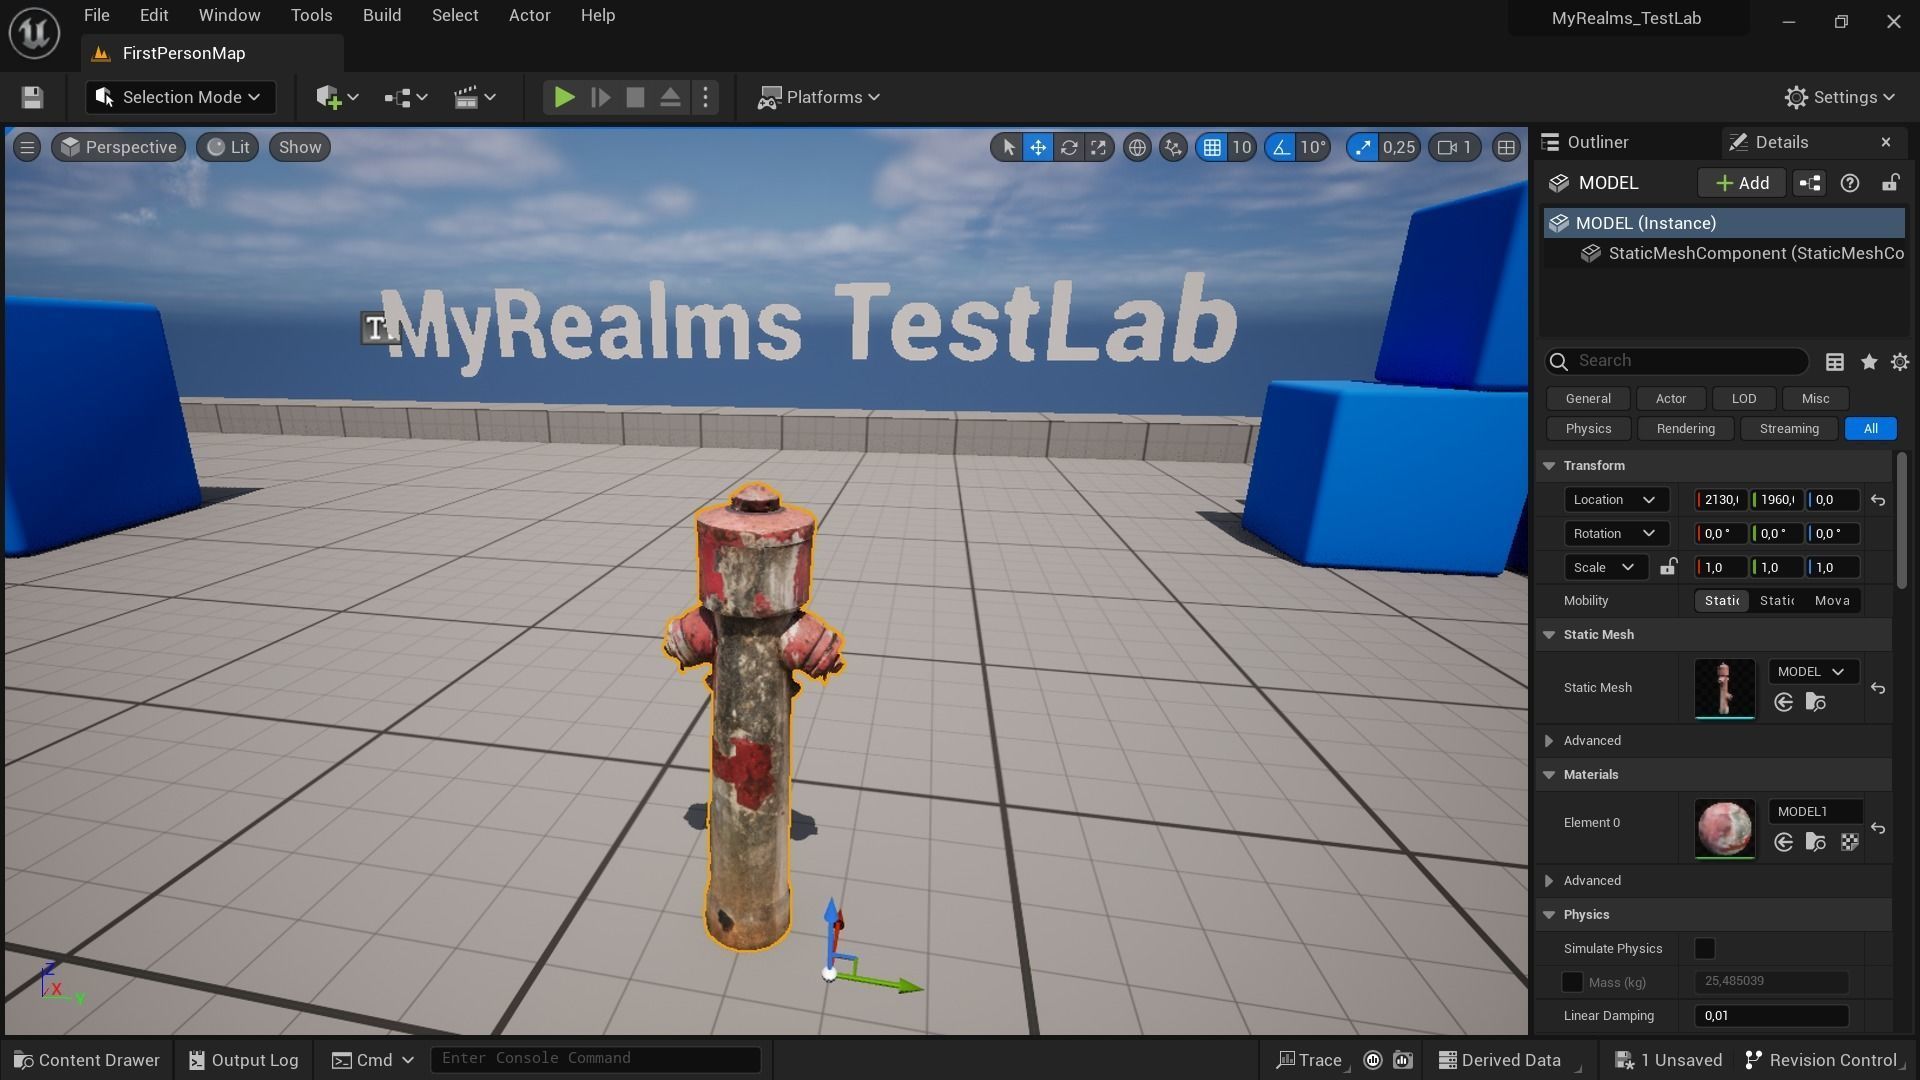Image resolution: width=1920 pixels, height=1080 pixels.
Task: Open the Build menu
Action: (x=382, y=16)
